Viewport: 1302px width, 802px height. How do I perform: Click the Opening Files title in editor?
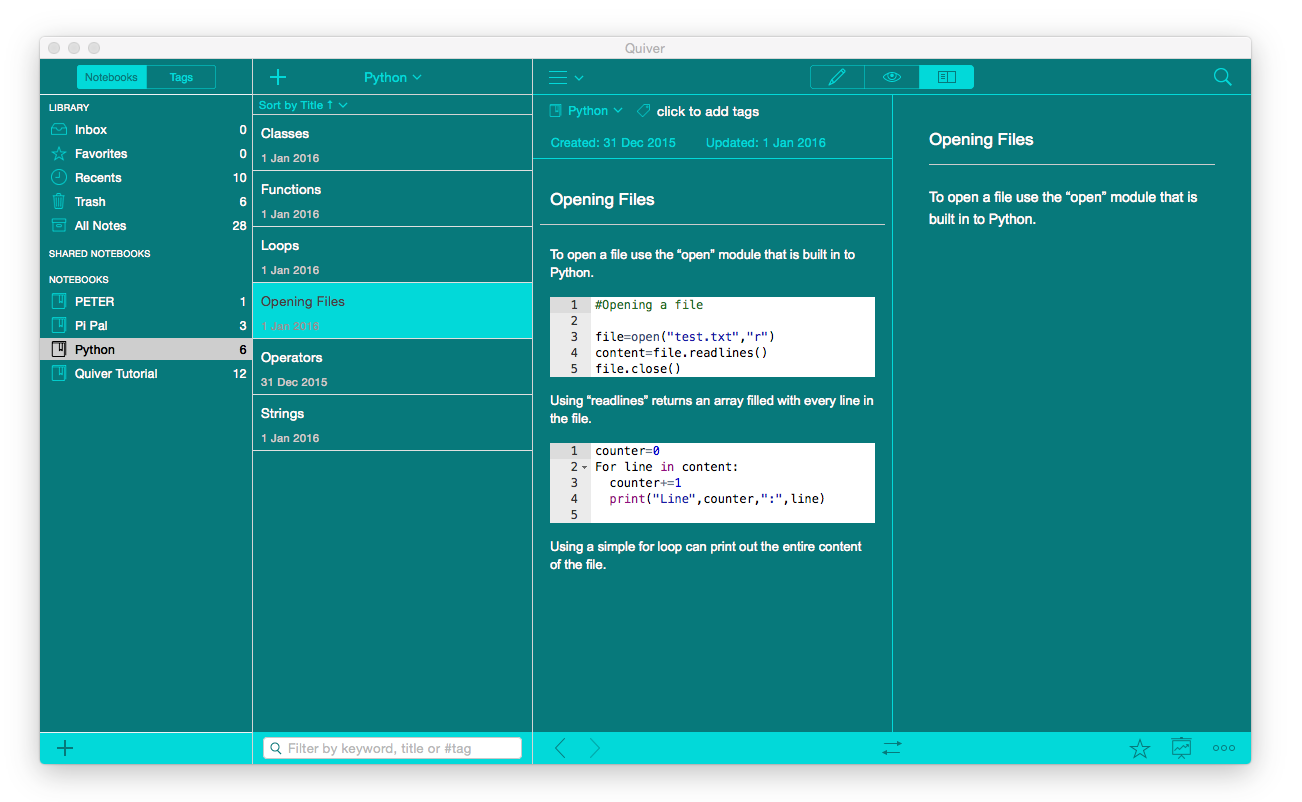coord(603,200)
